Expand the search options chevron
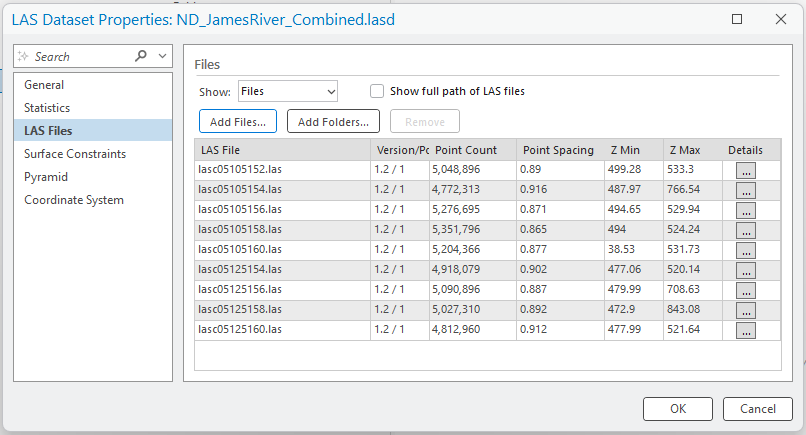The width and height of the screenshot is (806, 435). (162, 56)
